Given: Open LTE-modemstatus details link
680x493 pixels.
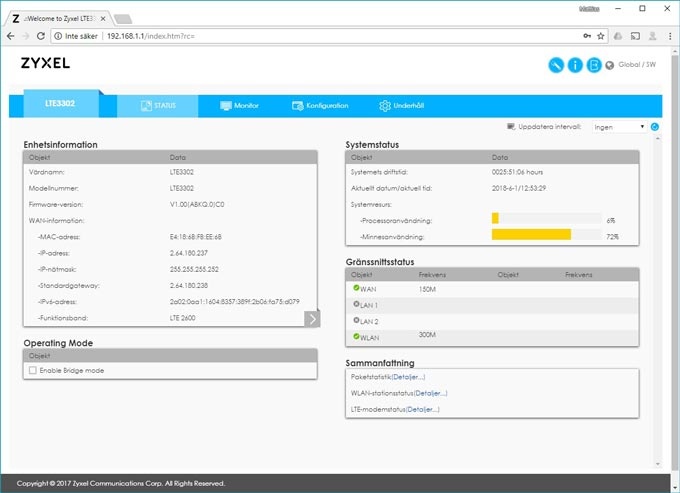Looking at the screenshot, I should 426,409.
